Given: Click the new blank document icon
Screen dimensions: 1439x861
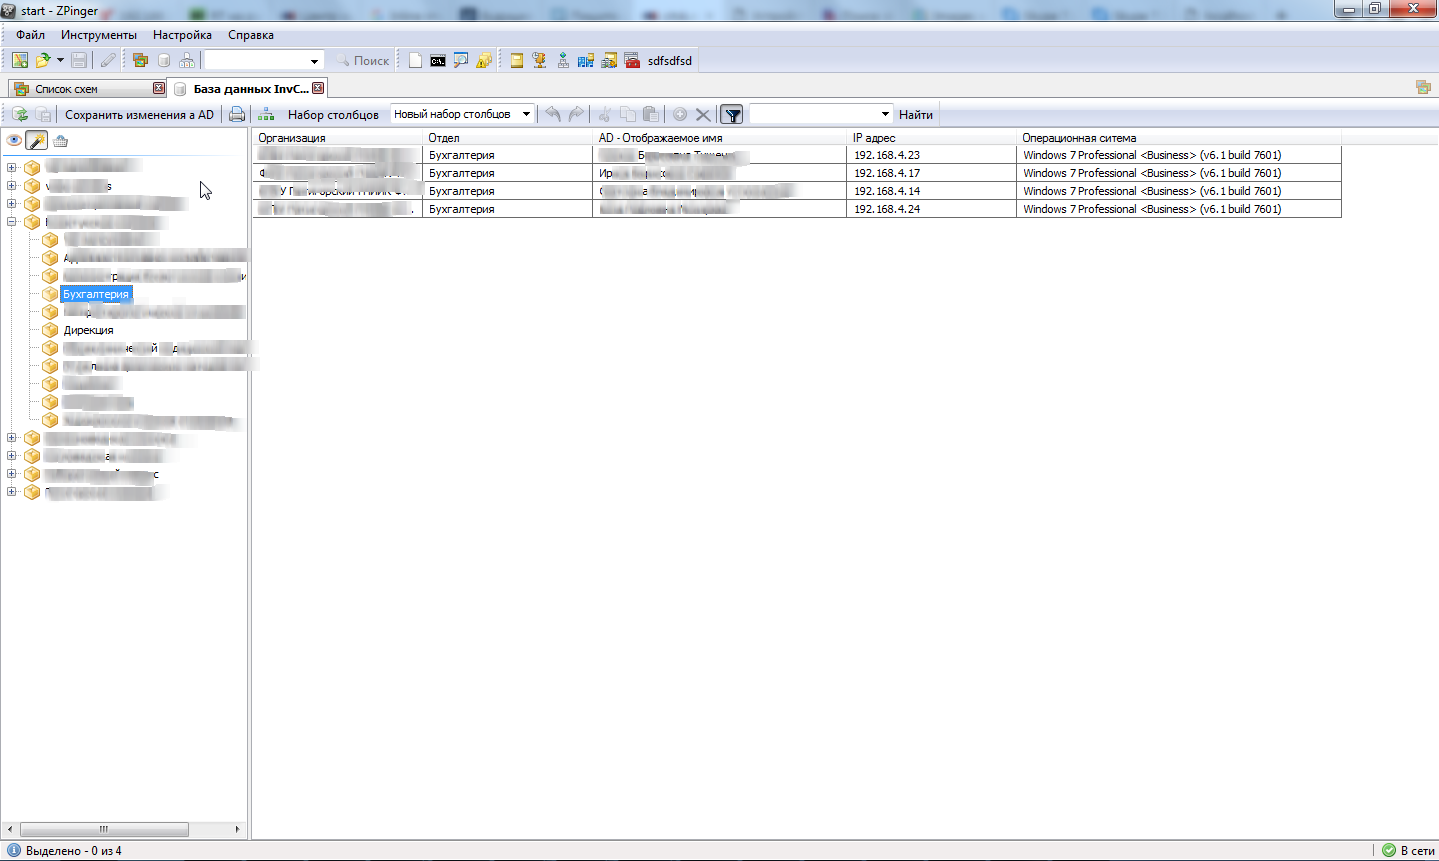Looking at the screenshot, I should tap(415, 61).
